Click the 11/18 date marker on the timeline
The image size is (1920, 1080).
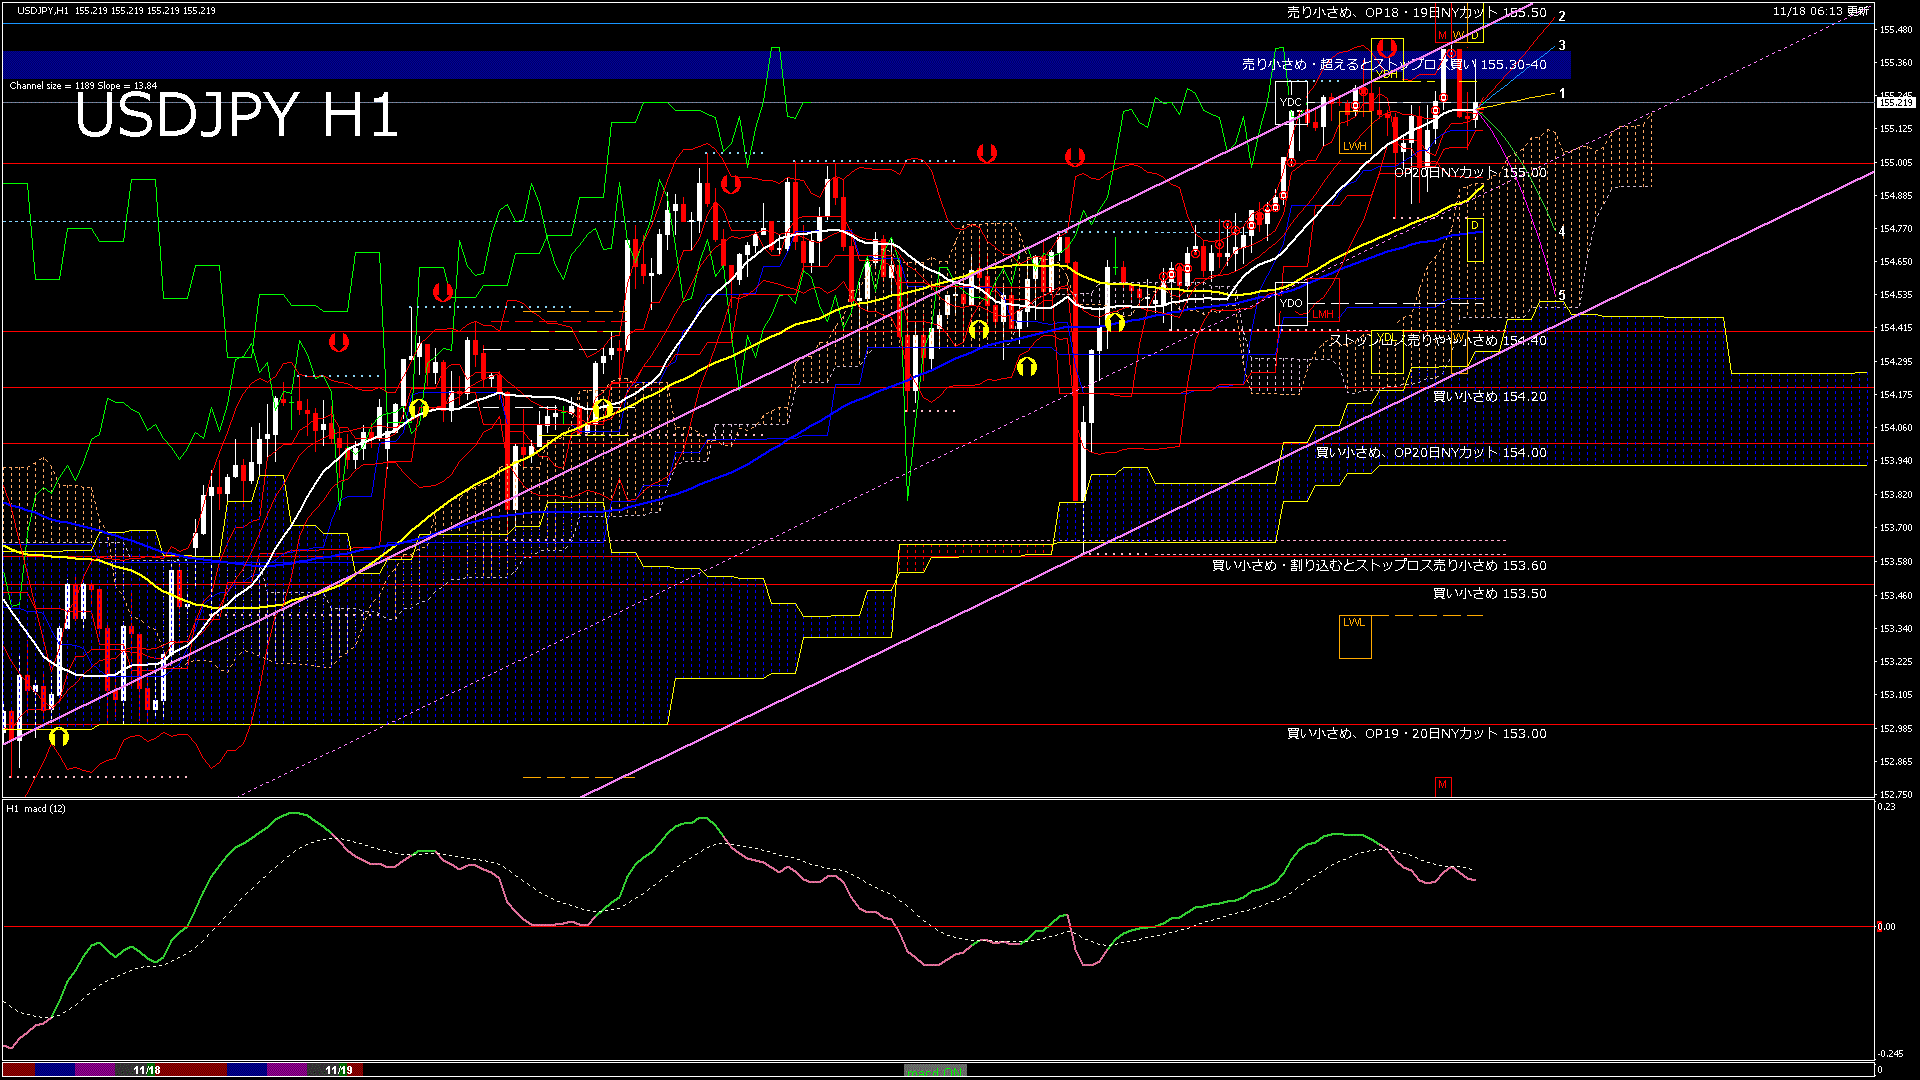pyautogui.click(x=147, y=1070)
